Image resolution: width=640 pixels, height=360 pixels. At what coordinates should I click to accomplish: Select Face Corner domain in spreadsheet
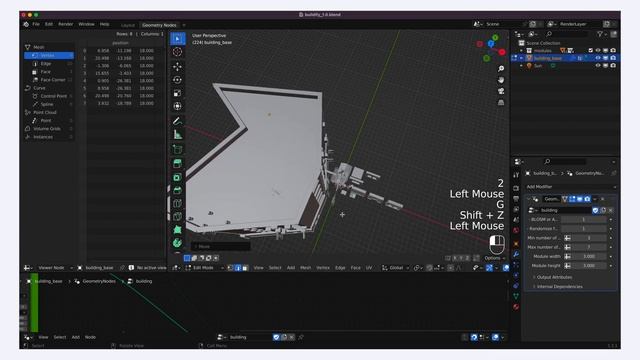click(49, 80)
